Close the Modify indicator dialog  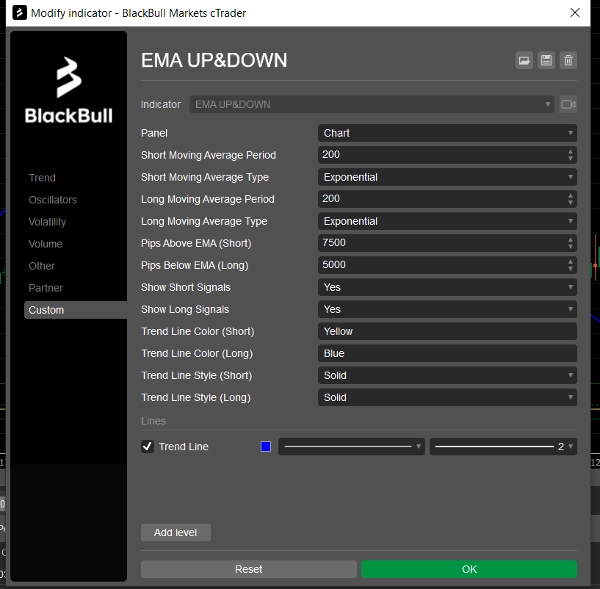point(574,13)
